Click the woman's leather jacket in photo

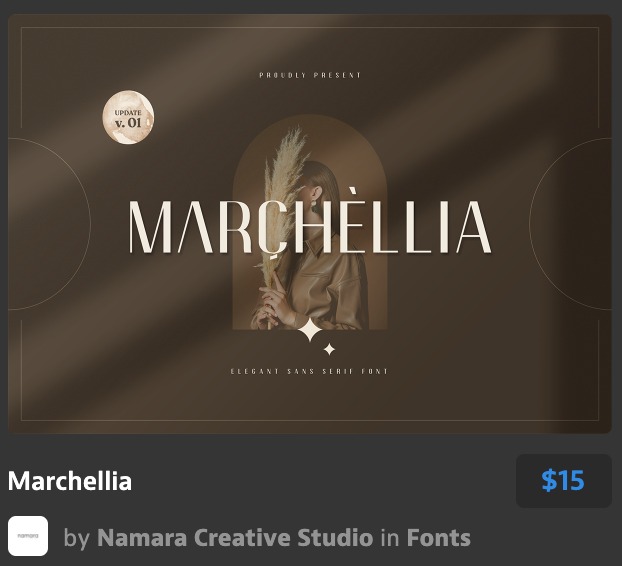[x=325, y=286]
